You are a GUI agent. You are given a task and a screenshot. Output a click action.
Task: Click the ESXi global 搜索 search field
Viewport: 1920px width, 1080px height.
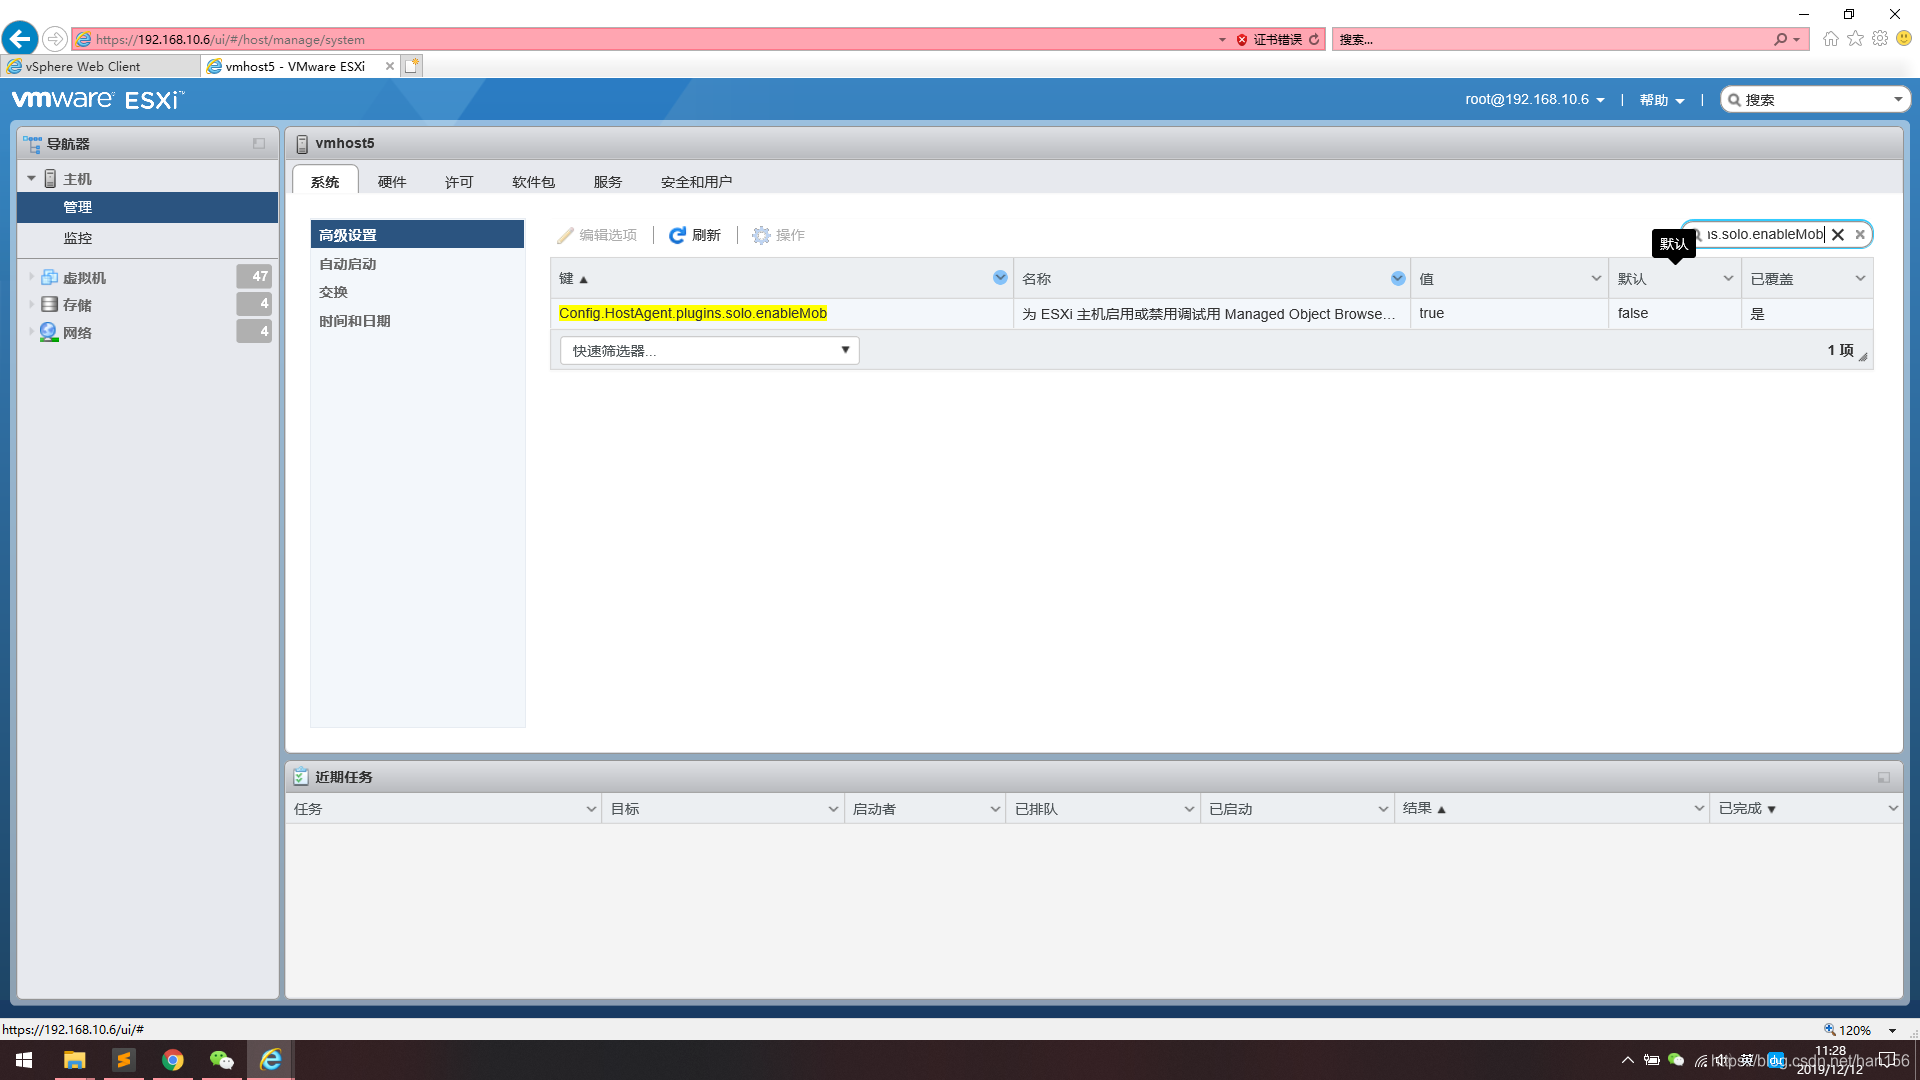click(1815, 99)
